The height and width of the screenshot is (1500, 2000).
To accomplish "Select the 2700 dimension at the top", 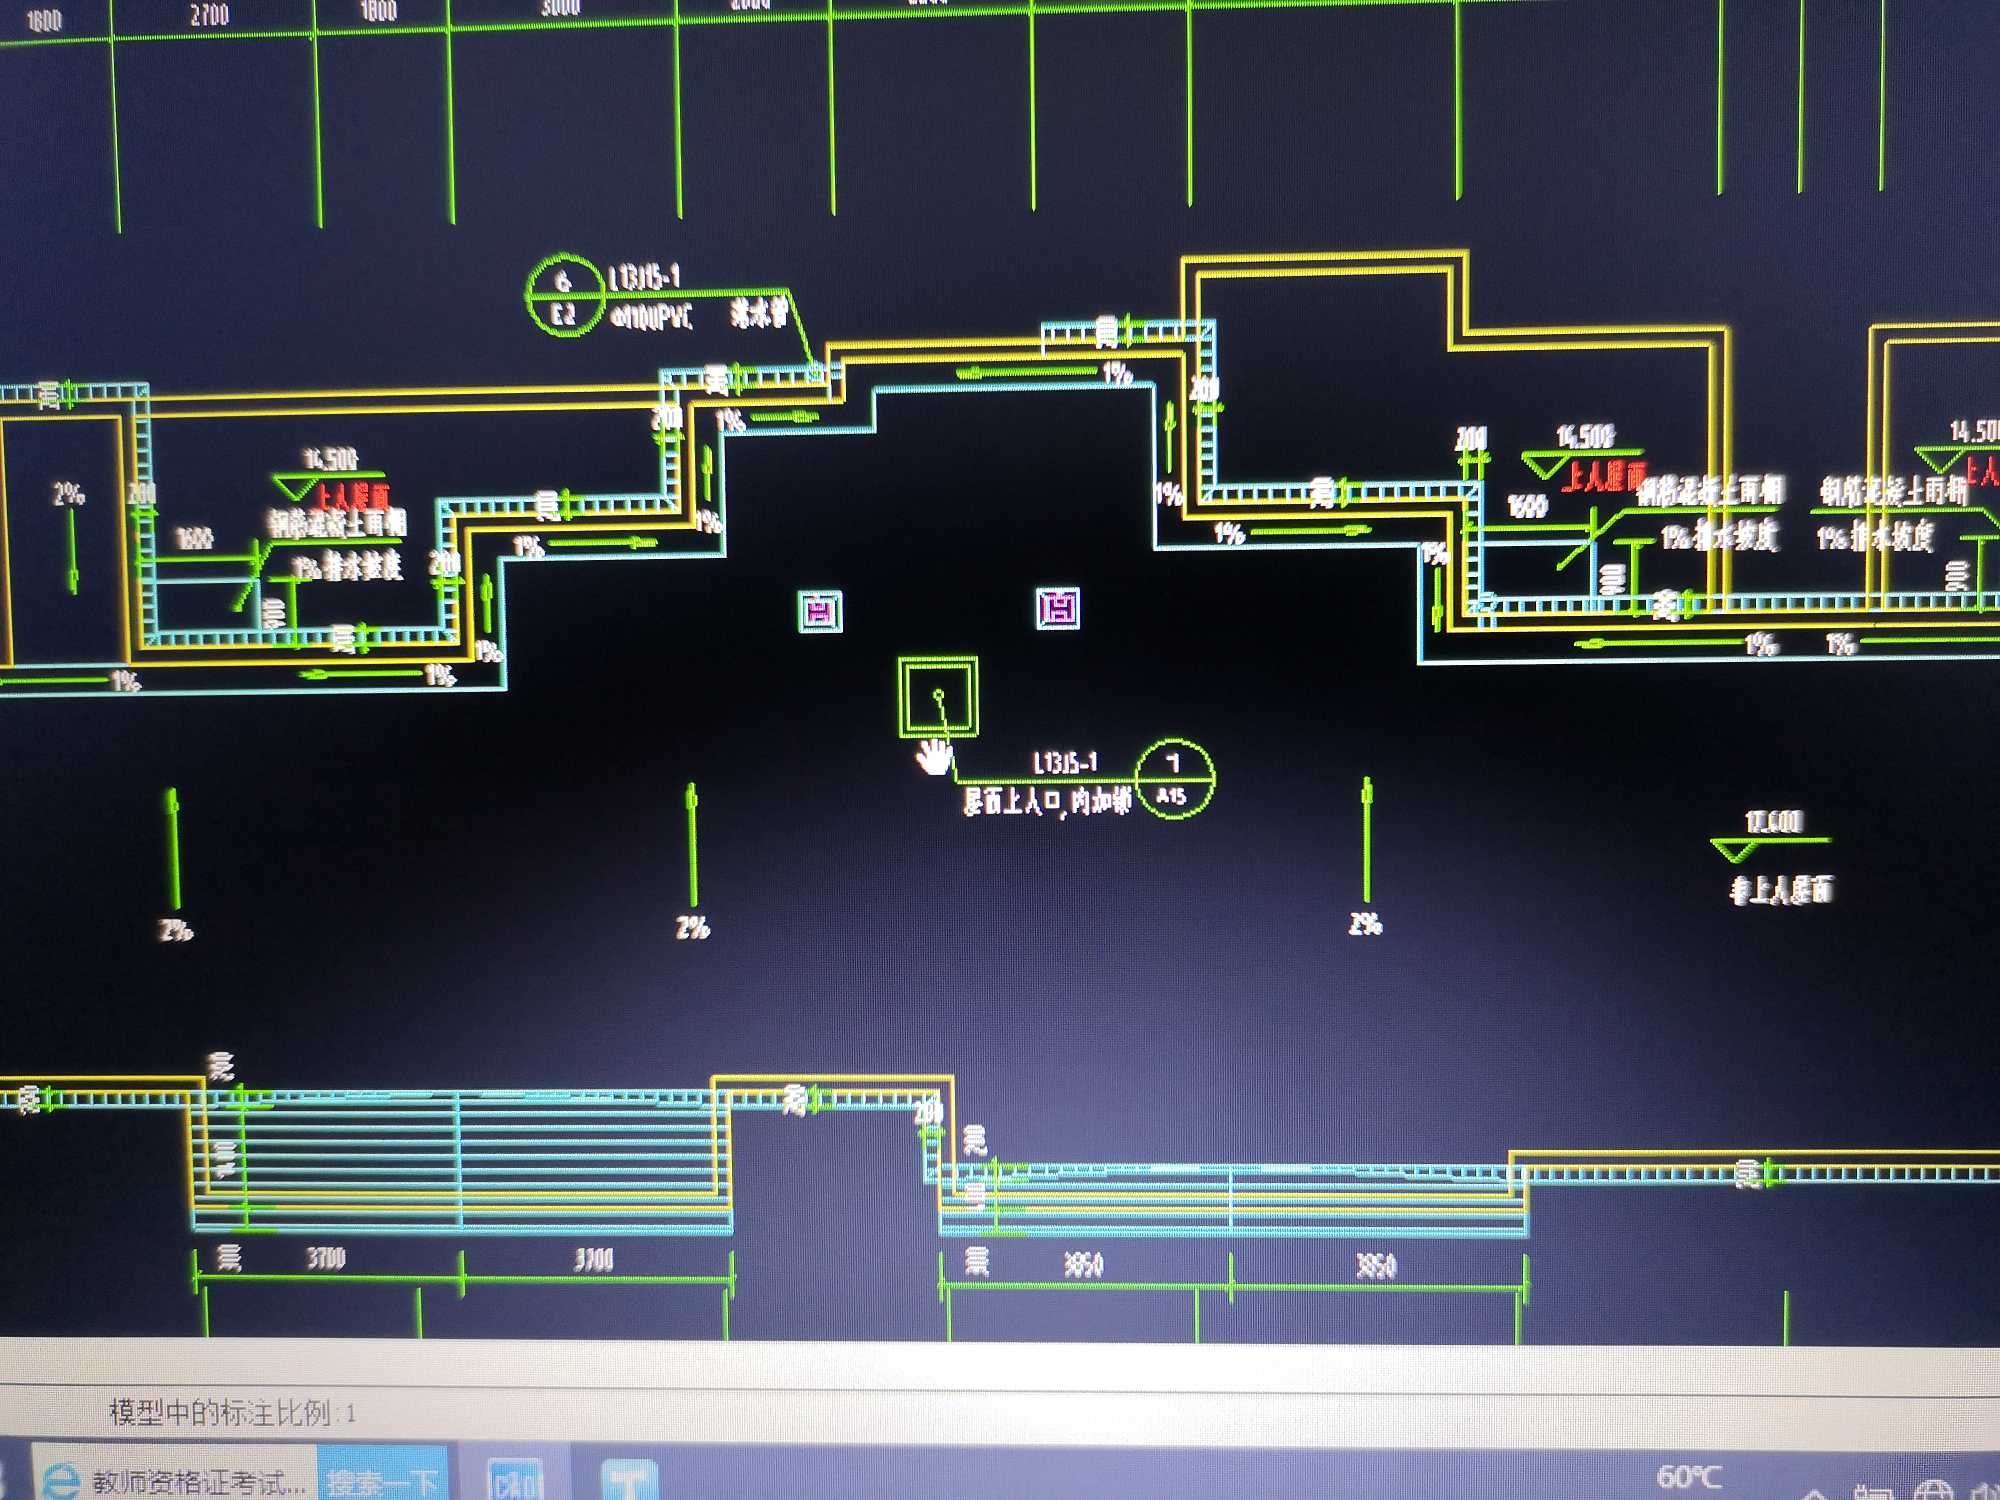I will point(209,14).
